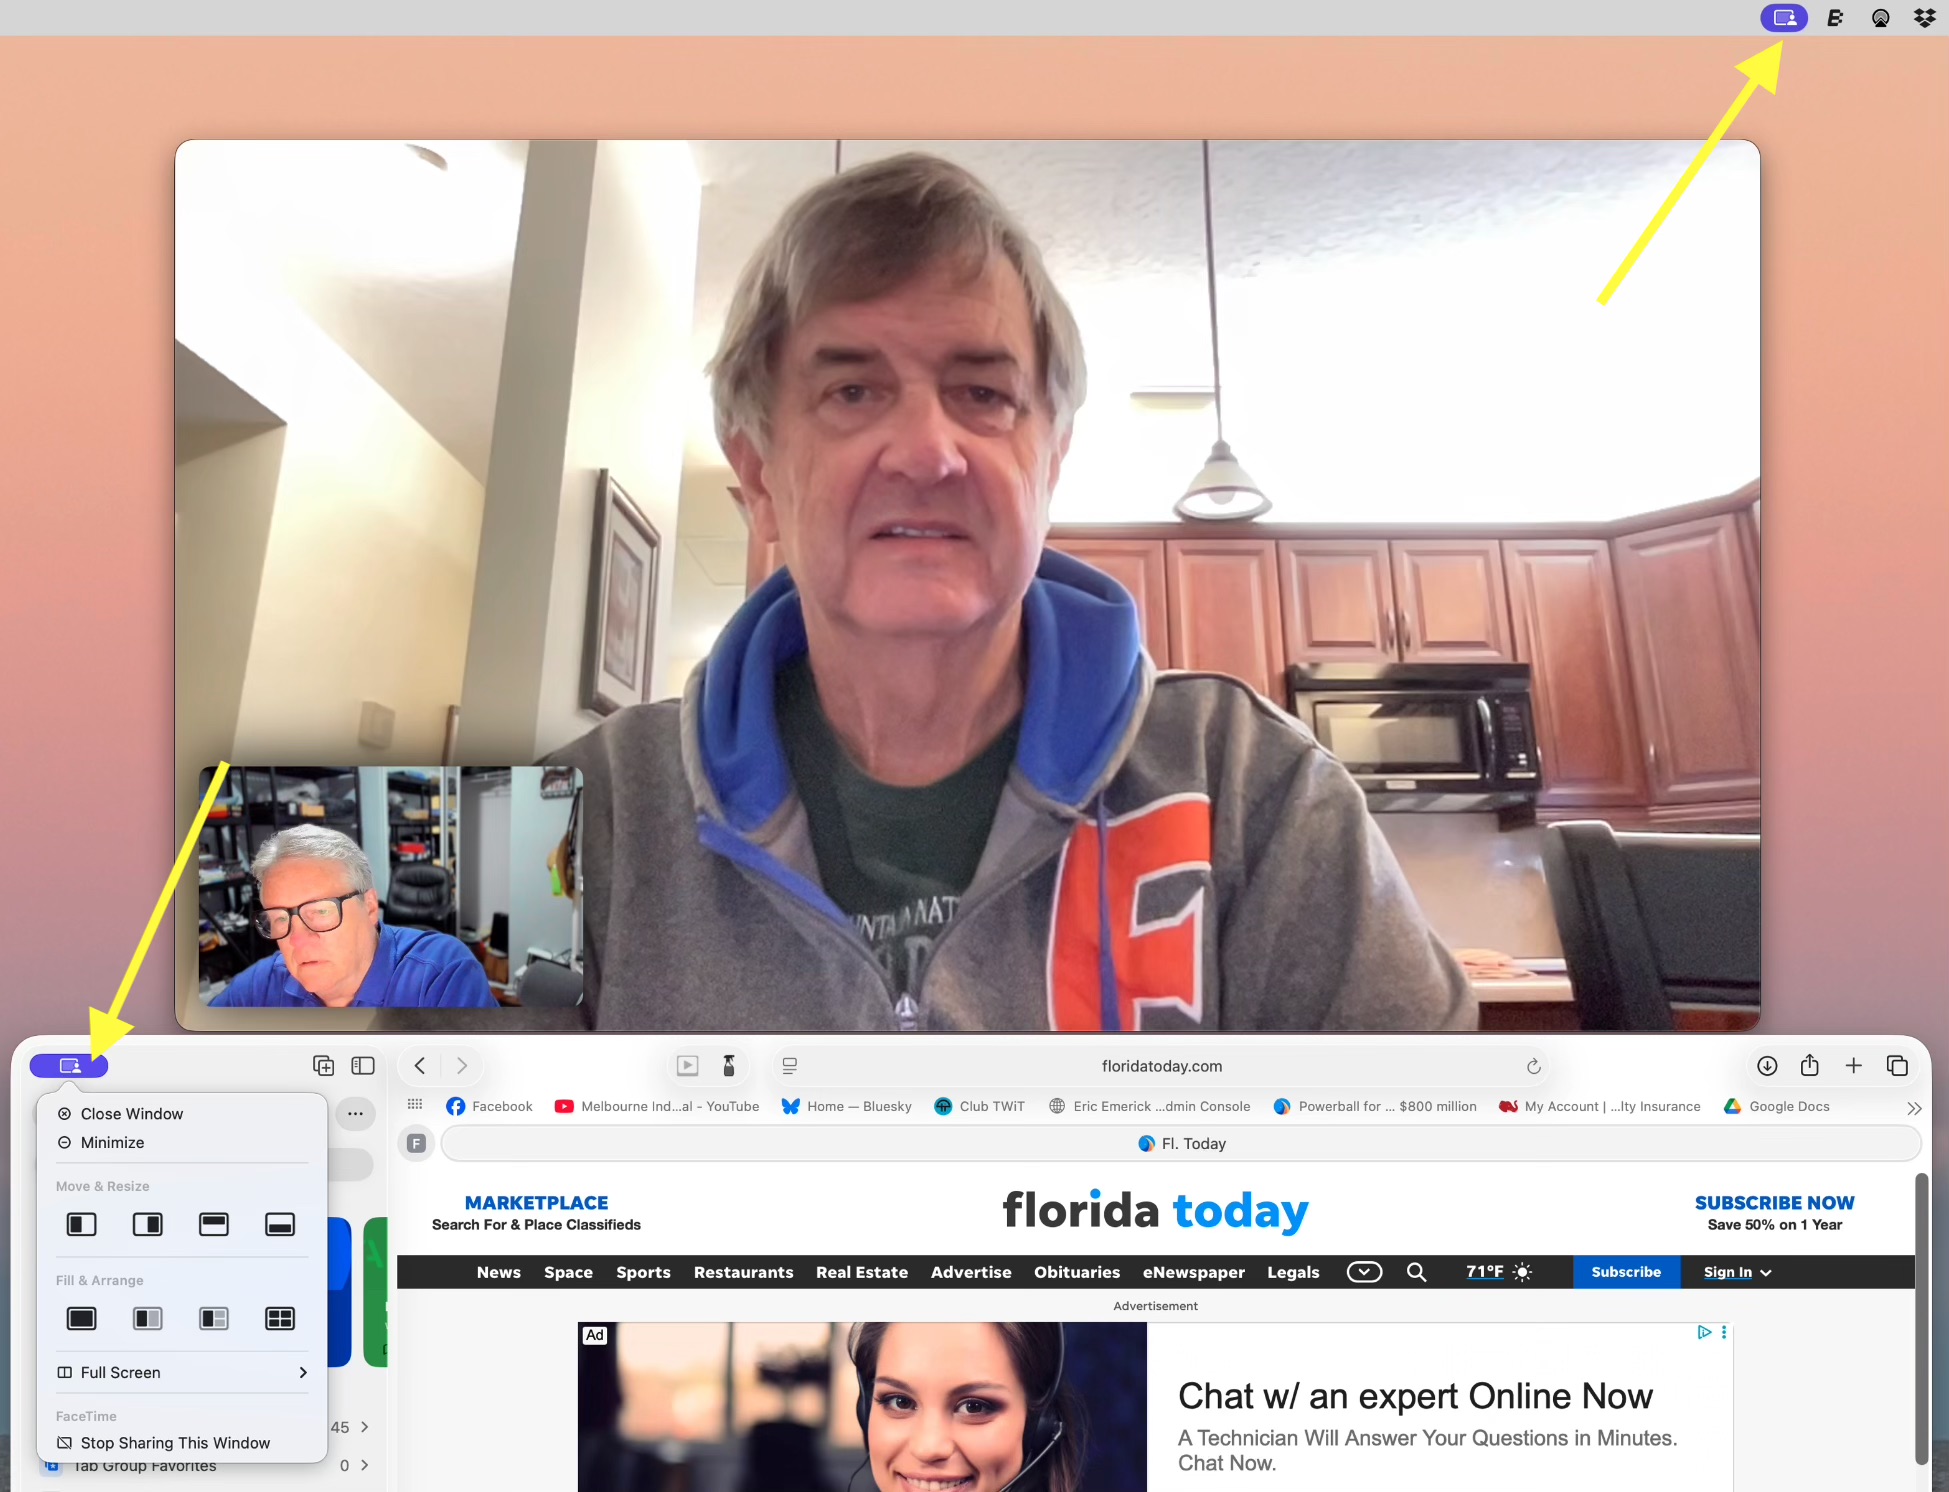Click the screen sharing menu bar icon
Image resolution: width=1949 pixels, height=1492 pixels.
coord(1784,18)
